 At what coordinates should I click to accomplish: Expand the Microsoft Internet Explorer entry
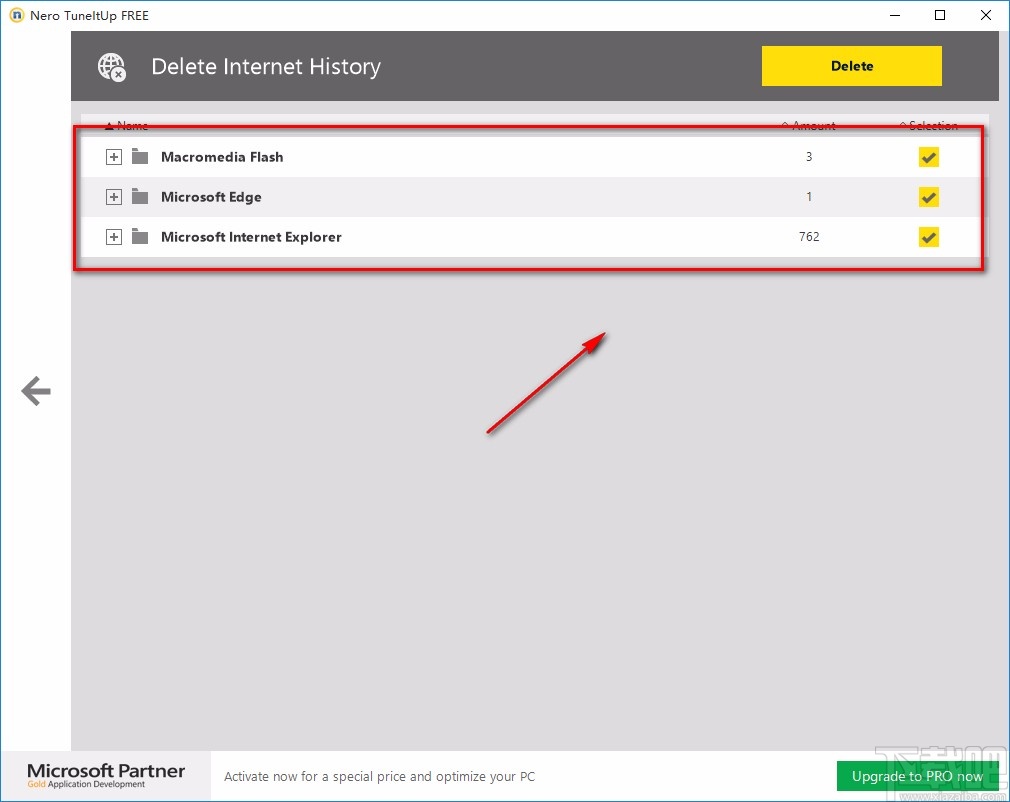click(113, 236)
